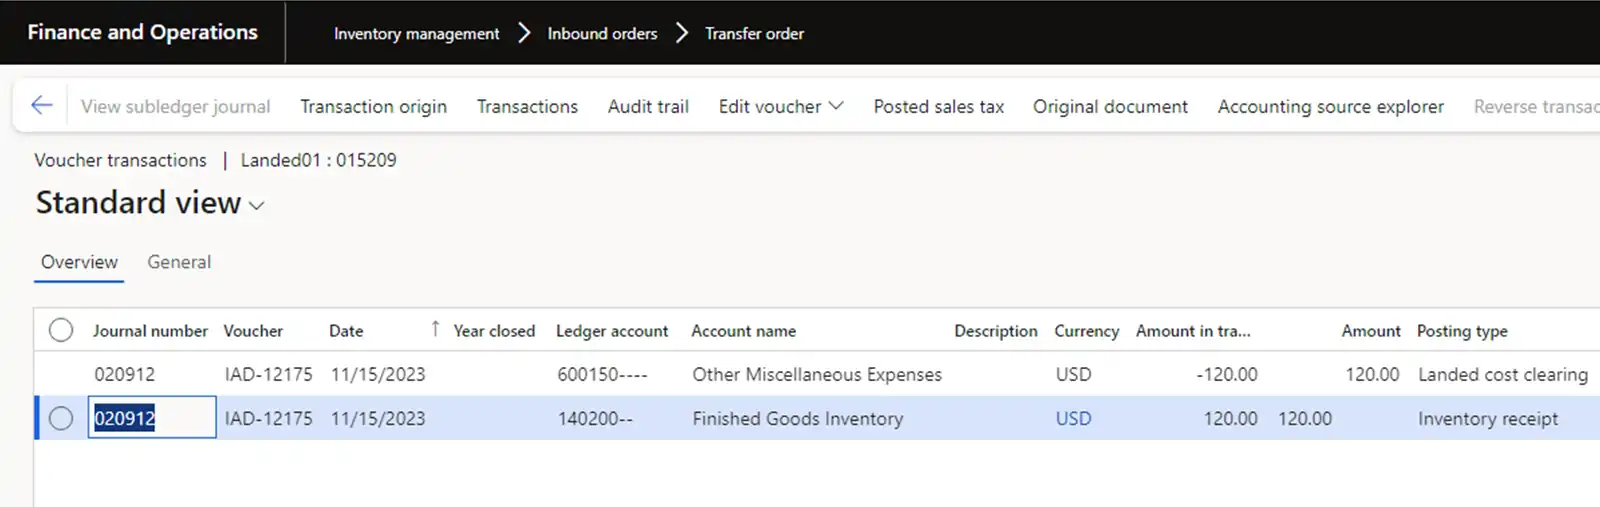
Task: Open the Original document
Action: point(1110,106)
